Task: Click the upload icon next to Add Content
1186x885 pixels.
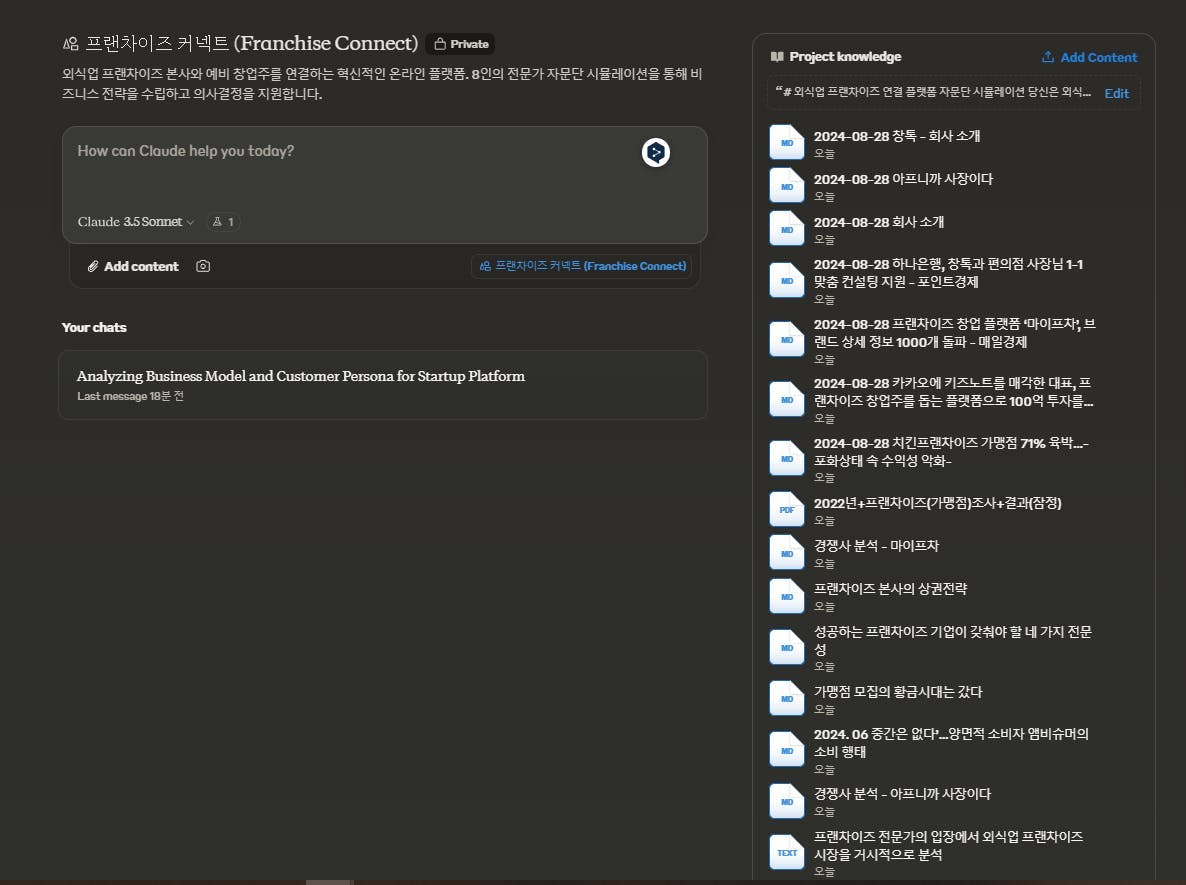Action: click(x=1048, y=57)
